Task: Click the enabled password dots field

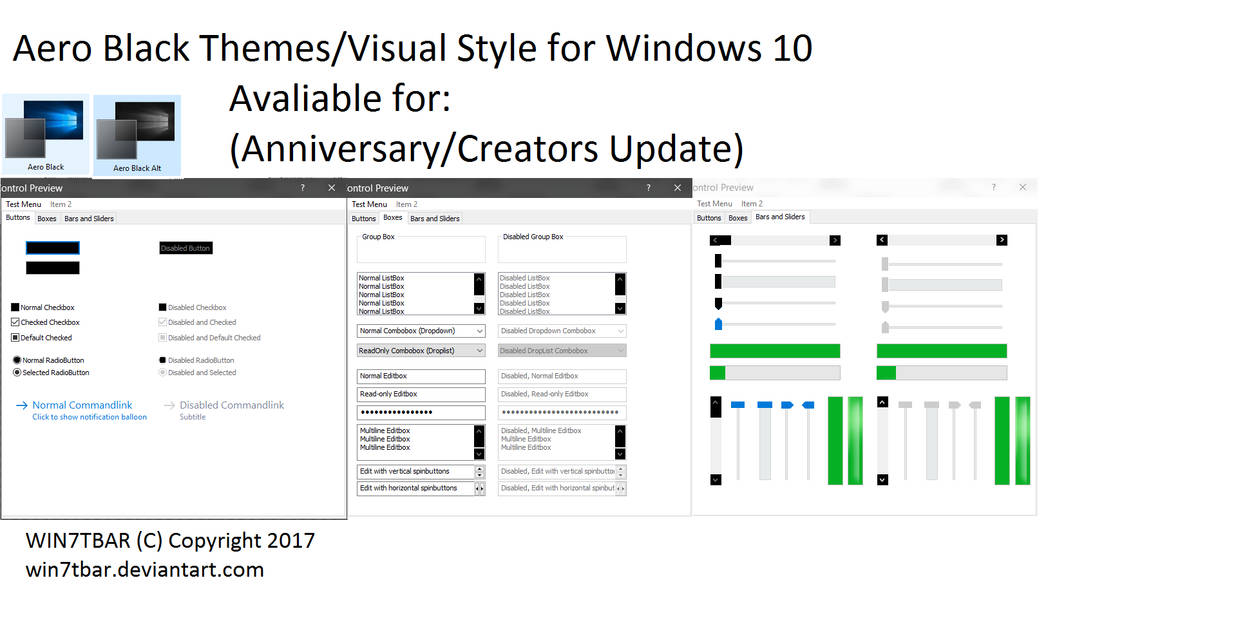Action: point(421,412)
